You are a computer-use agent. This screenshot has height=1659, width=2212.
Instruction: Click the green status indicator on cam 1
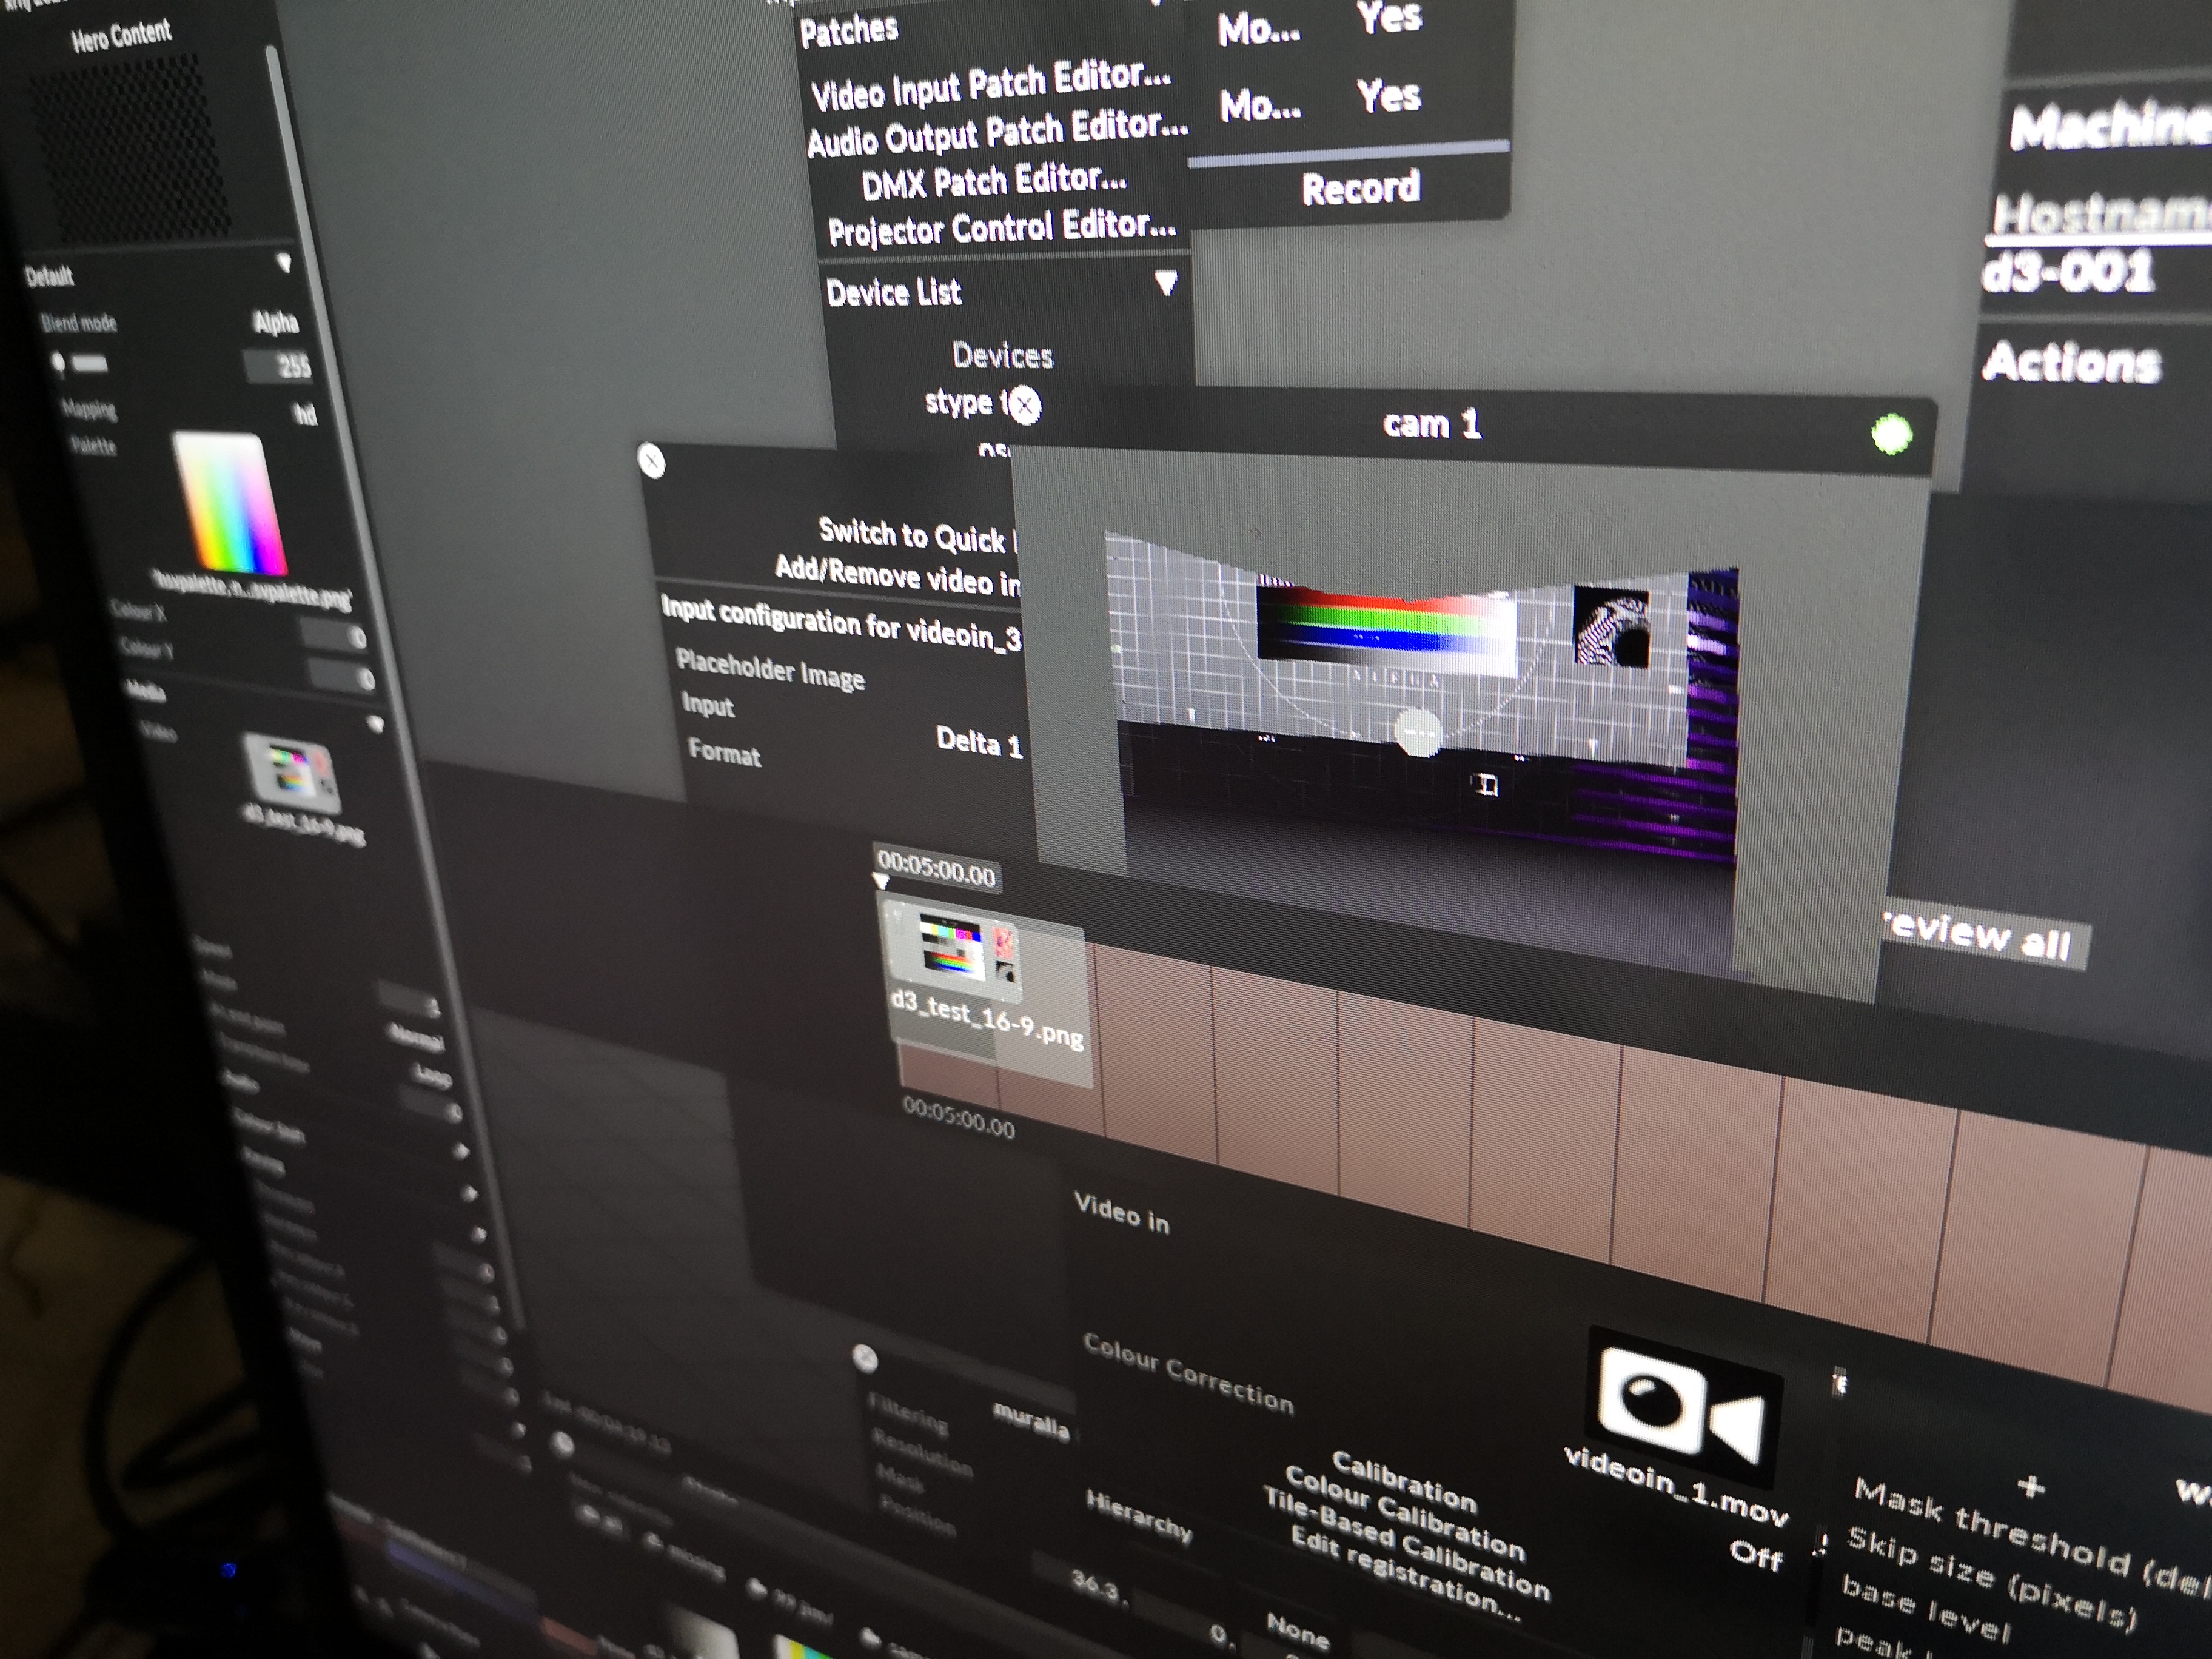point(1891,435)
